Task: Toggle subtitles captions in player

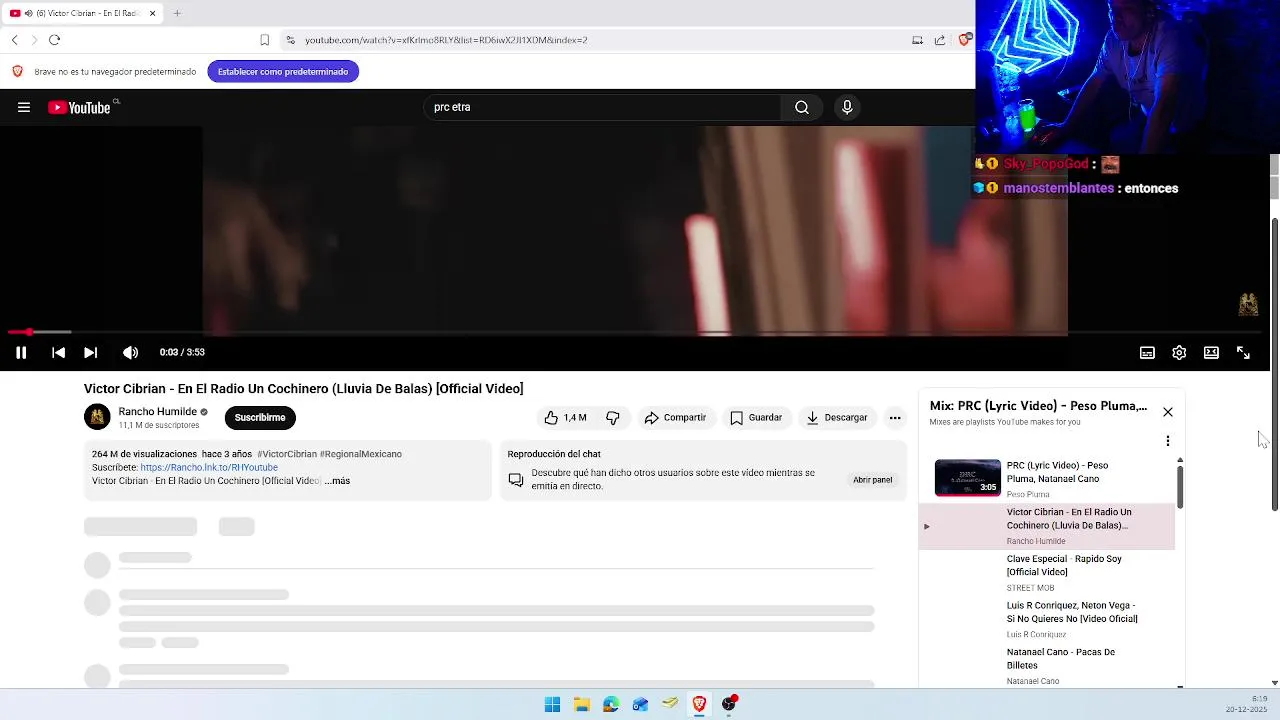Action: pos(1147,352)
